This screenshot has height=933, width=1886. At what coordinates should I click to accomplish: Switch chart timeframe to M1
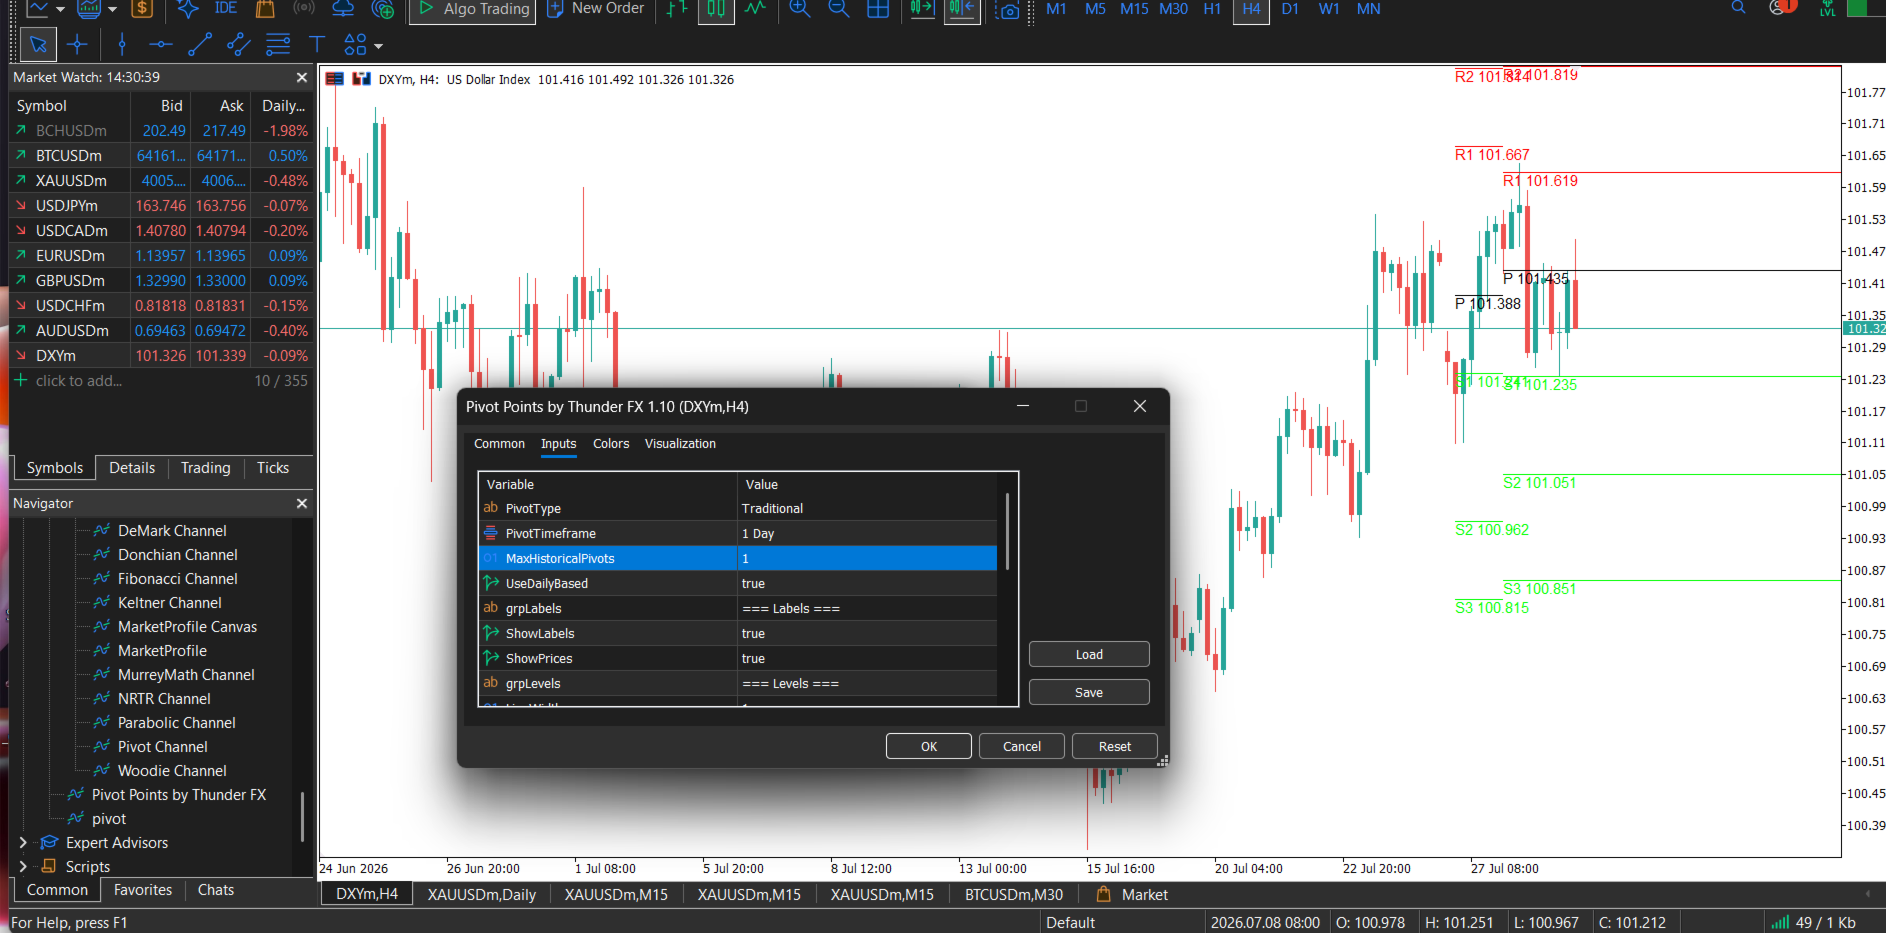pyautogui.click(x=1056, y=9)
